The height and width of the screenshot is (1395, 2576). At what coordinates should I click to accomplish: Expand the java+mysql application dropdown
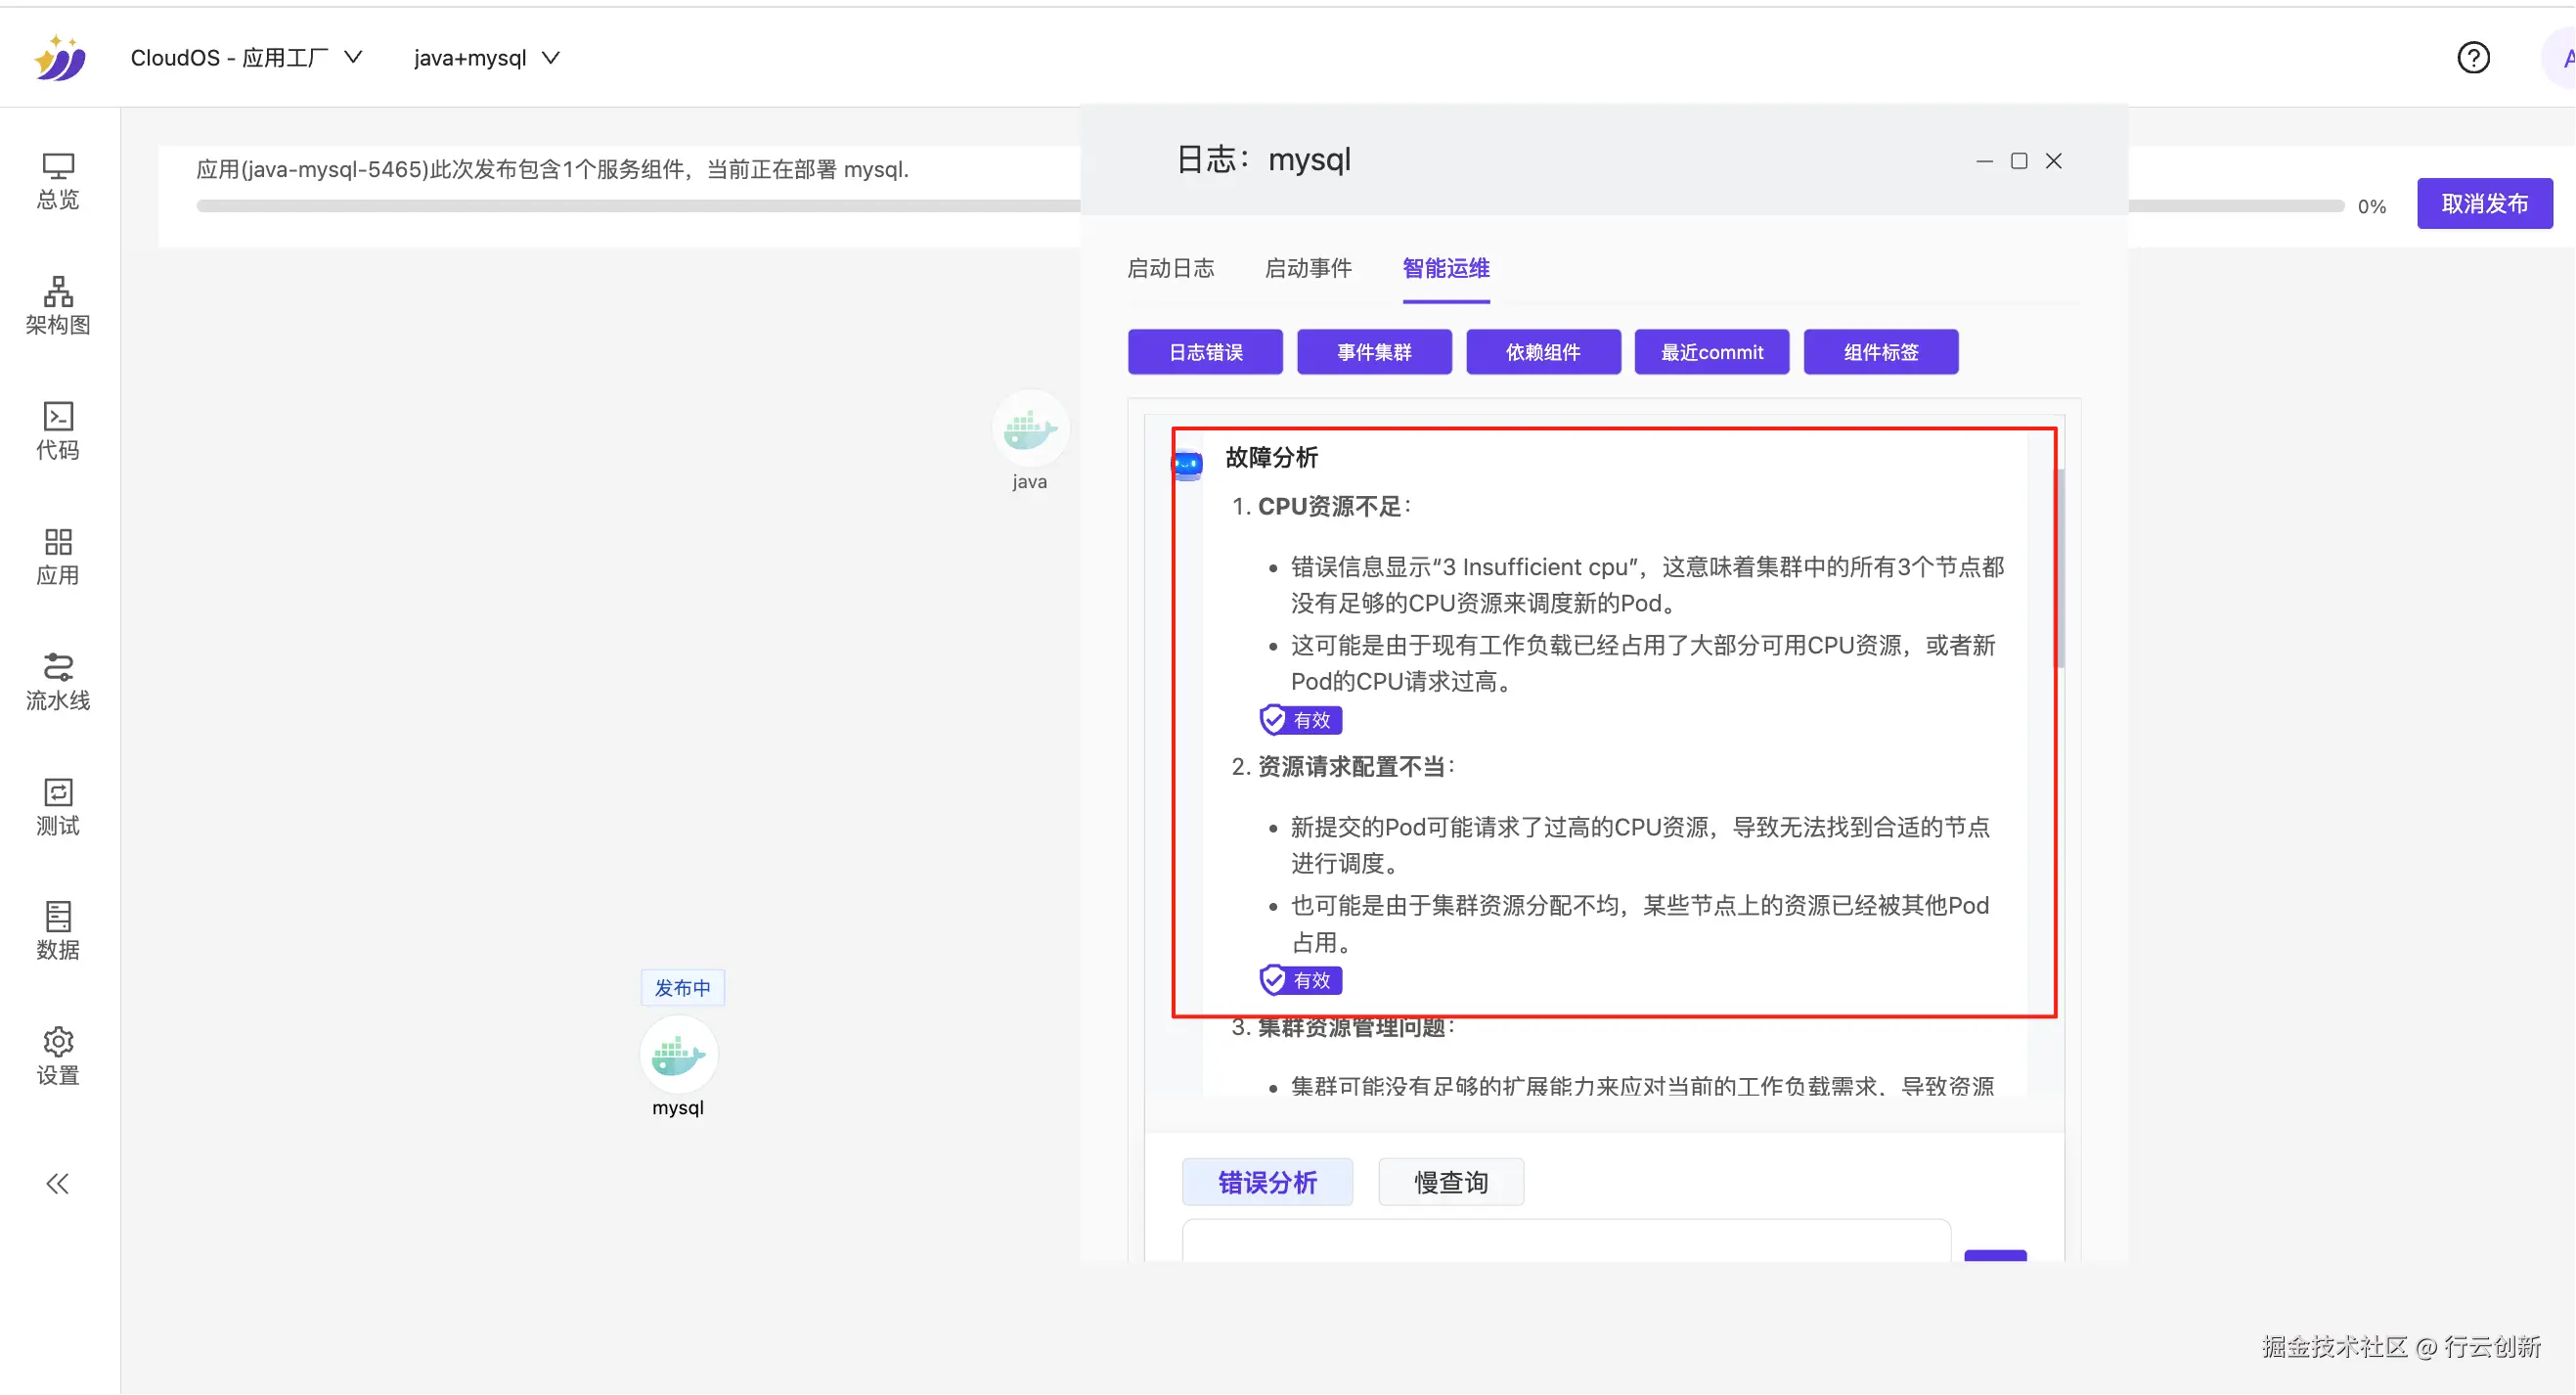click(x=486, y=58)
